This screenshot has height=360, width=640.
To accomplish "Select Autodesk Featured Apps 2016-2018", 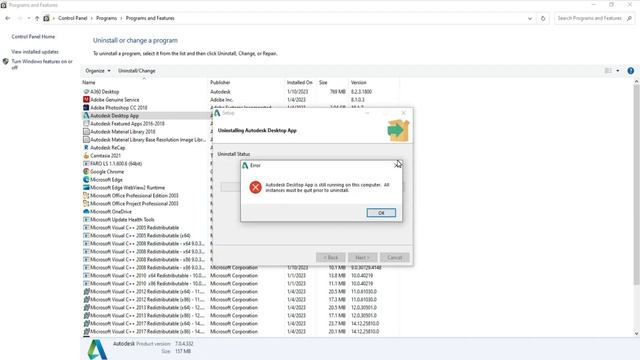I will pos(127,124).
